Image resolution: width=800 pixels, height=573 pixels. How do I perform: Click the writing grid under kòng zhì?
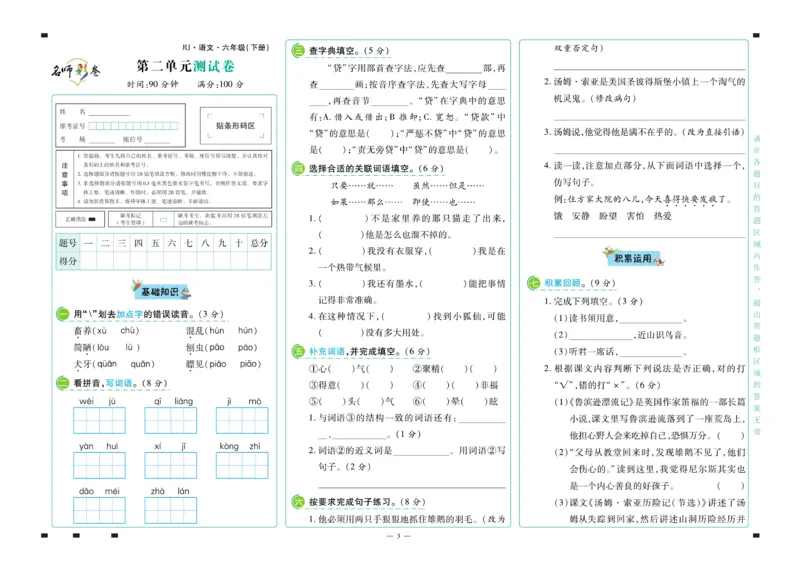[242, 465]
